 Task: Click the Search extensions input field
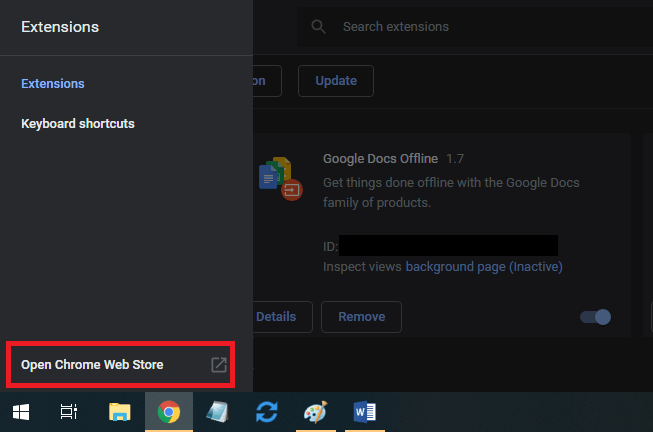[x=480, y=27]
